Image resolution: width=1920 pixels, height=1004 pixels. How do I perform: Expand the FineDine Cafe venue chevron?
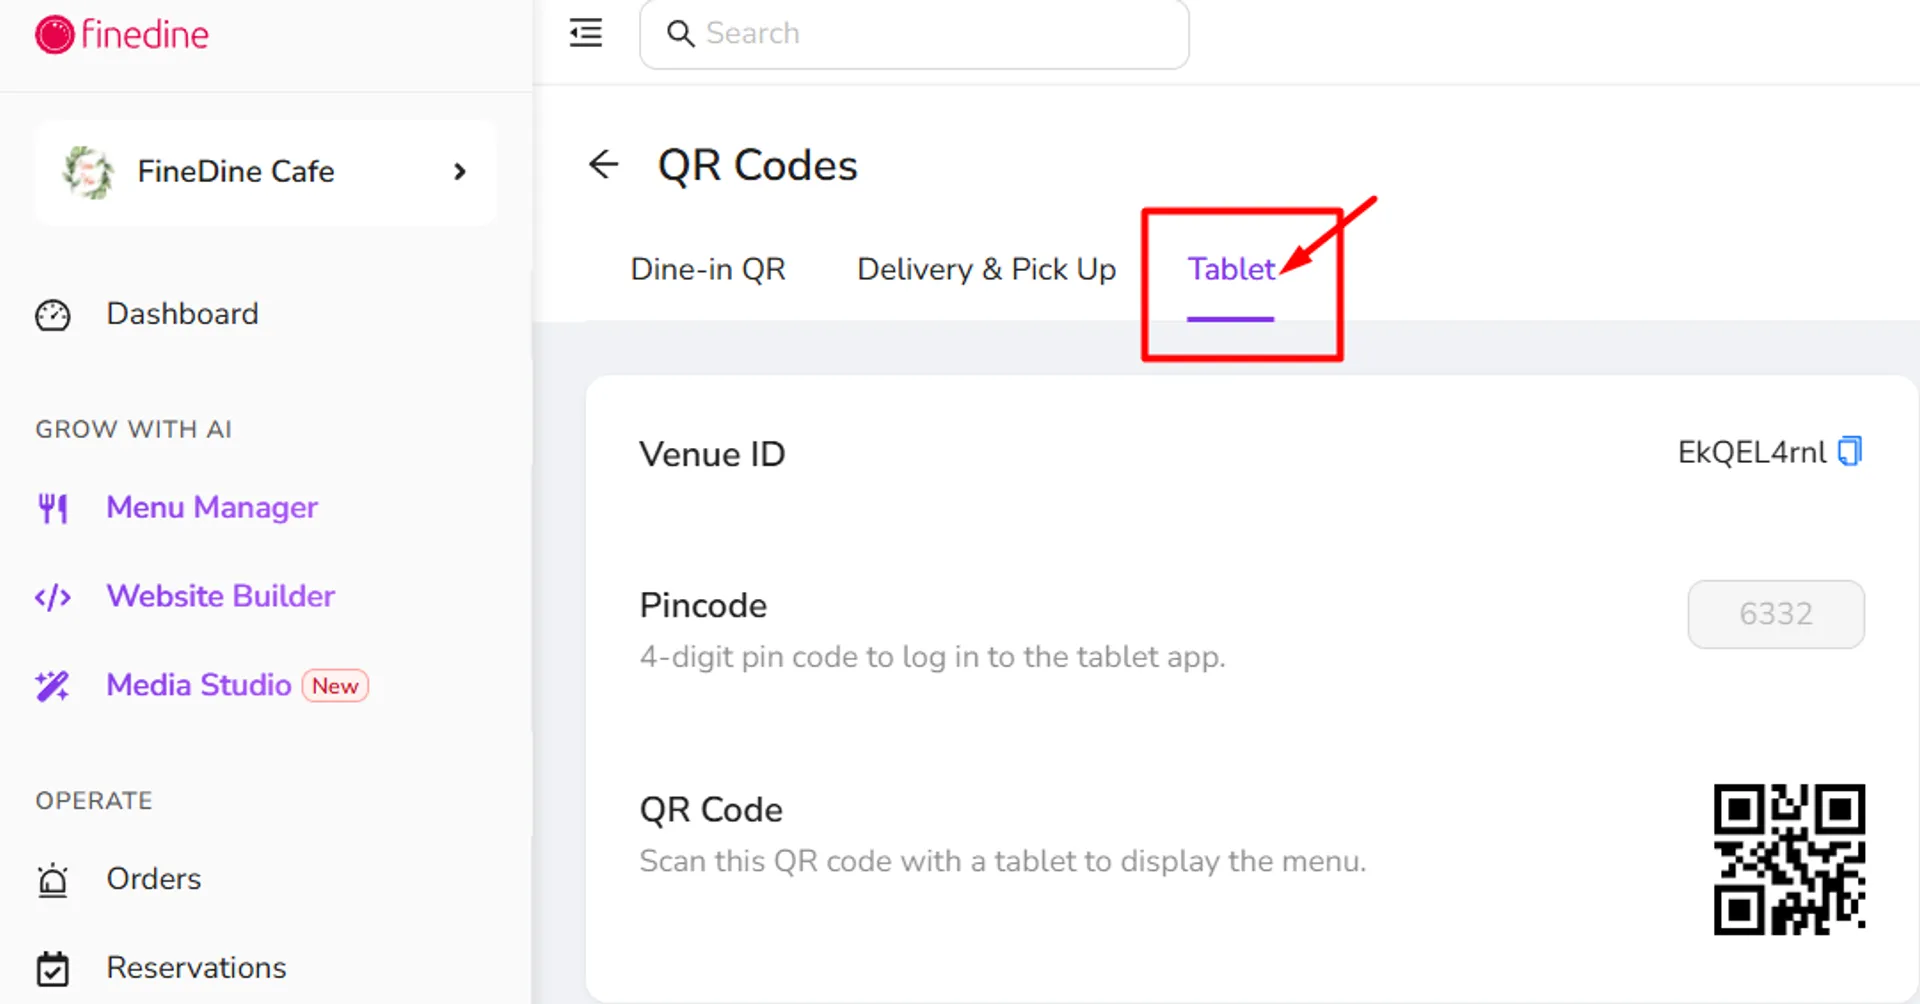click(x=460, y=172)
